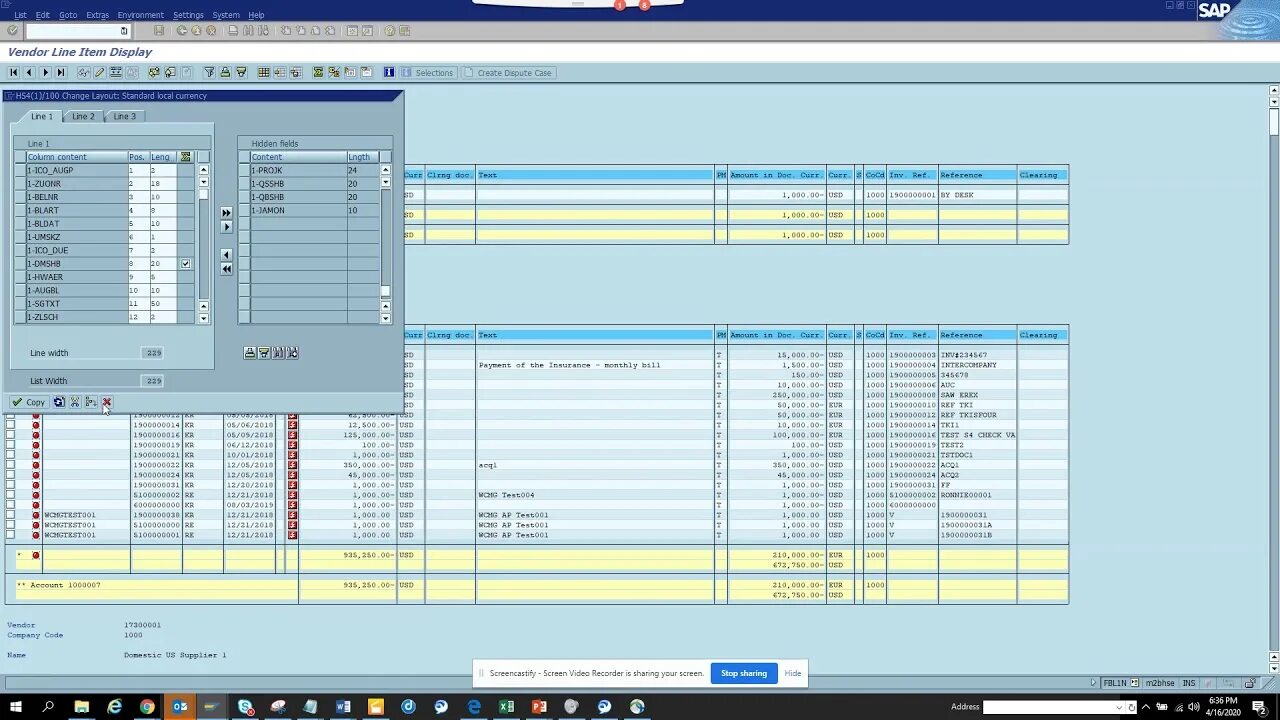The width and height of the screenshot is (1280, 720).
Task: Open the command field dropdown arrow
Action: [124, 31]
